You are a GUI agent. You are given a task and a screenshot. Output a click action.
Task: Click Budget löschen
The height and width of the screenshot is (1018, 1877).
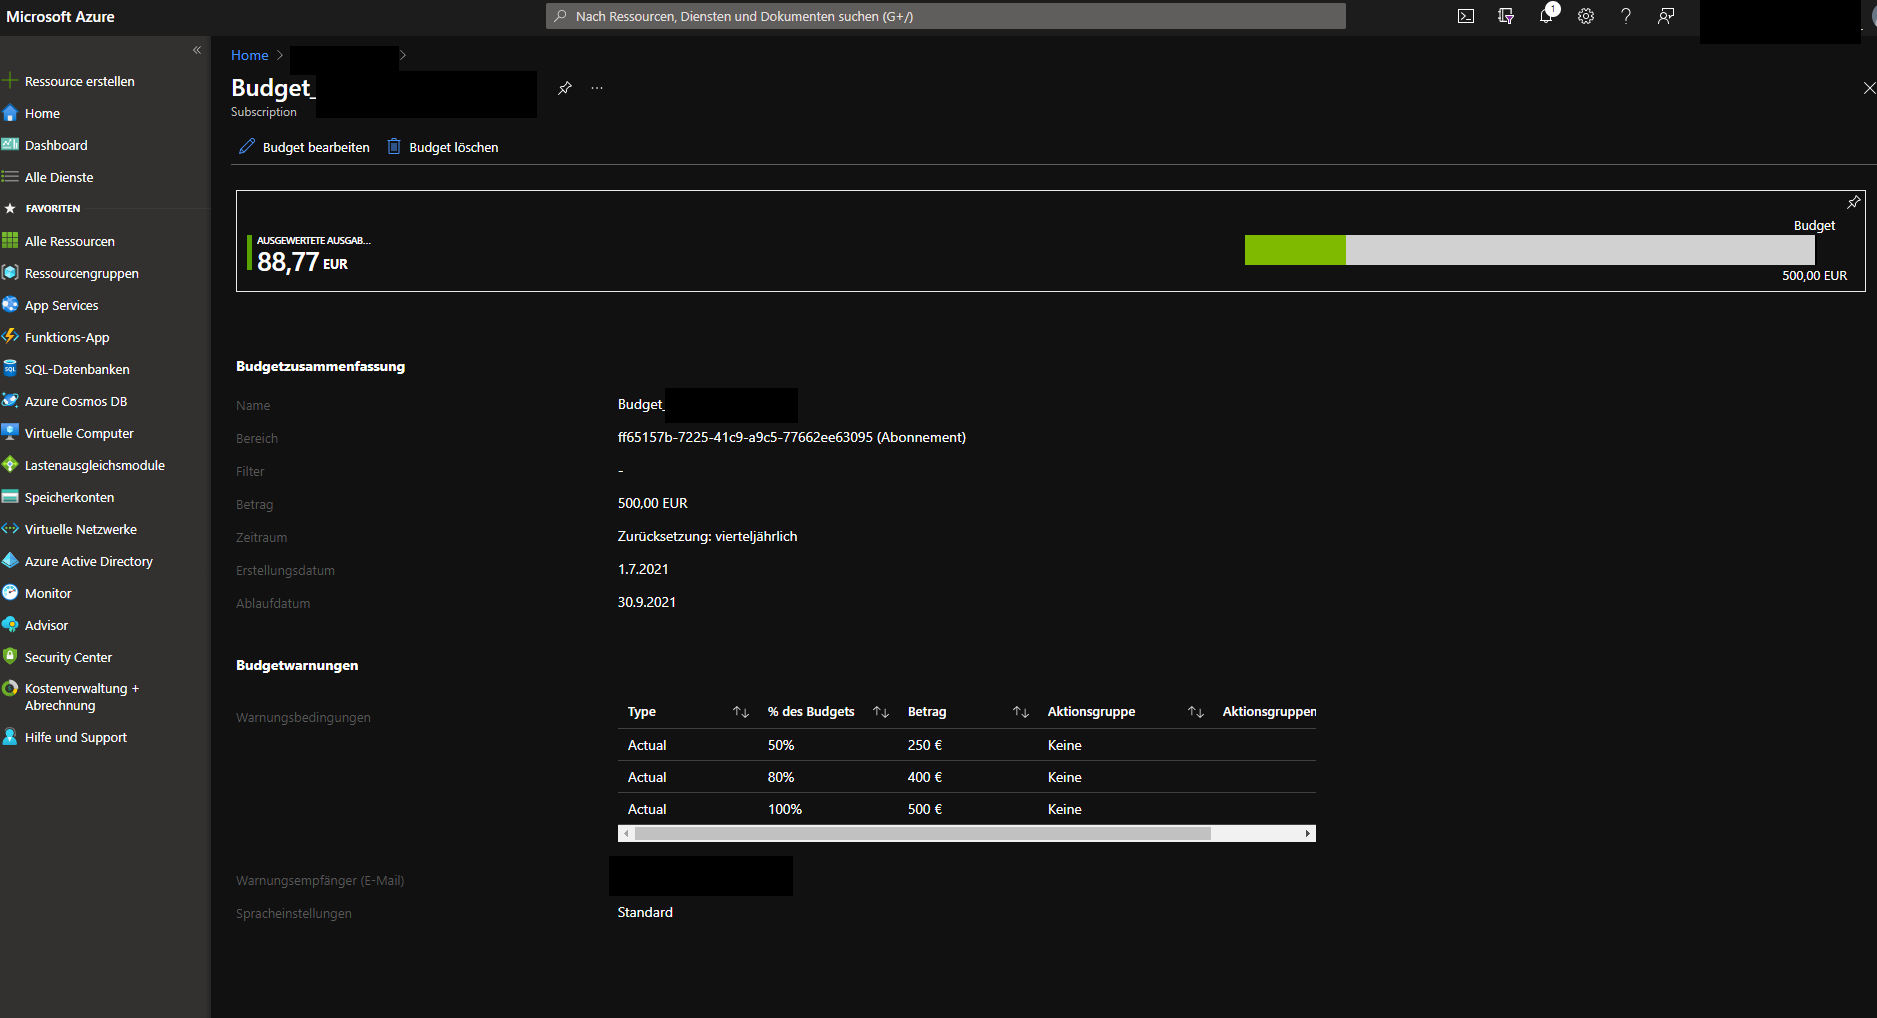[443, 147]
